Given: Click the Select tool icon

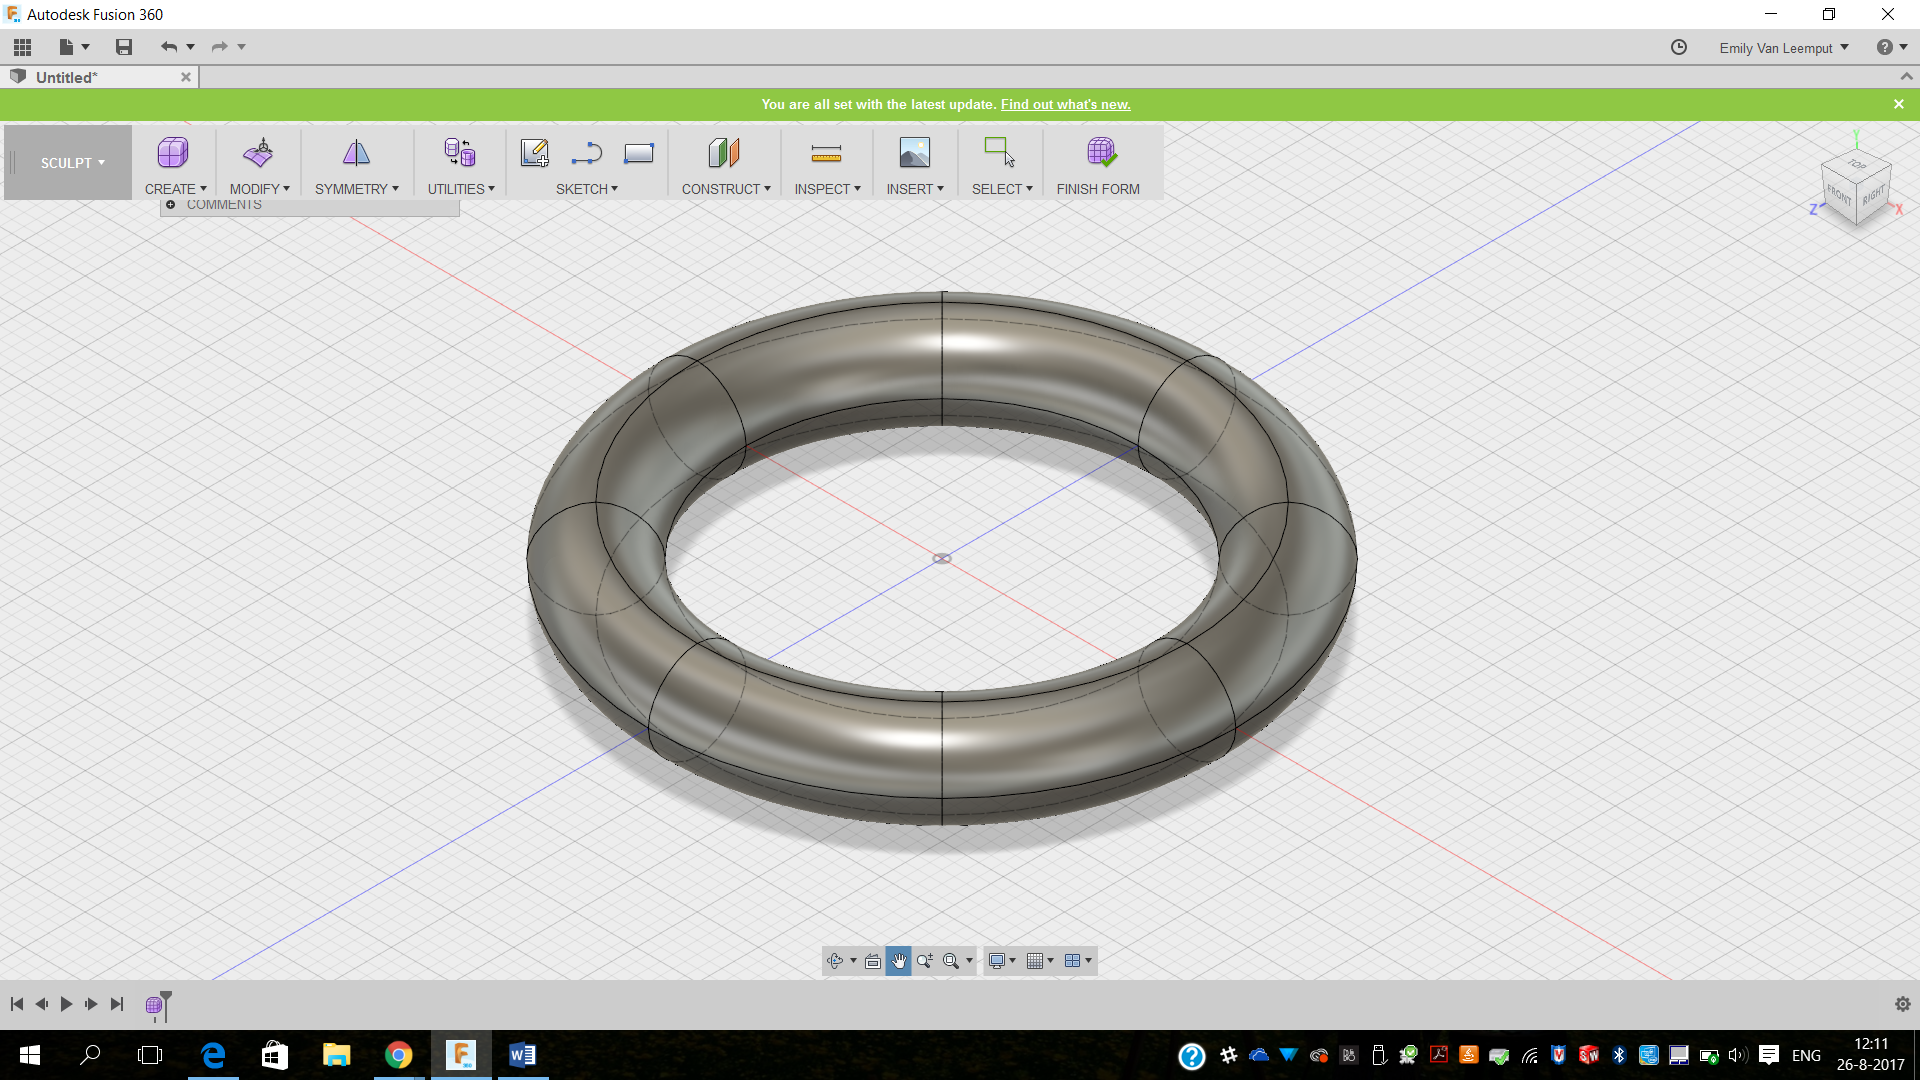Looking at the screenshot, I should click(x=1000, y=153).
